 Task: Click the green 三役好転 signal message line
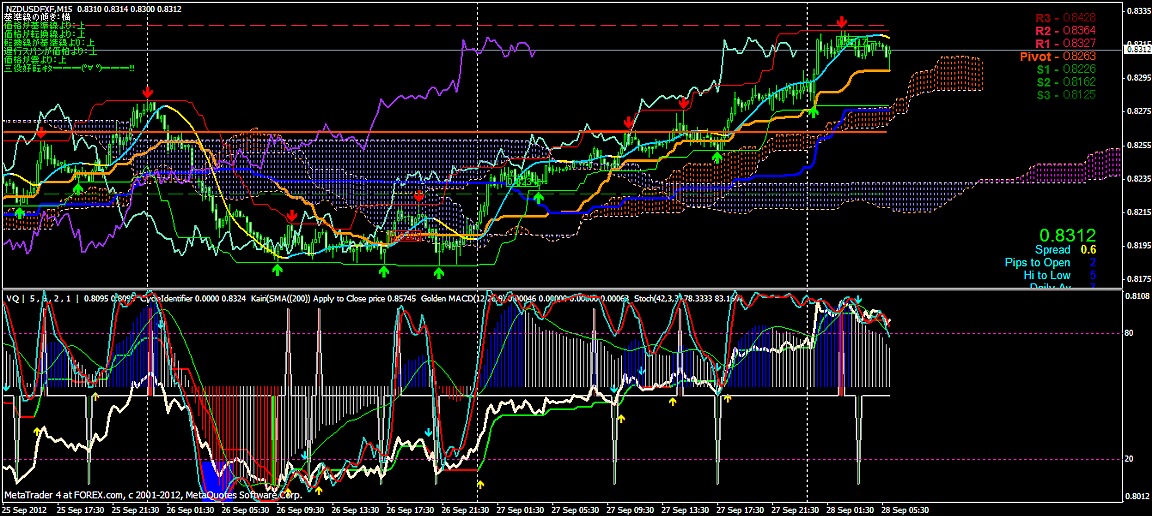pos(69,68)
